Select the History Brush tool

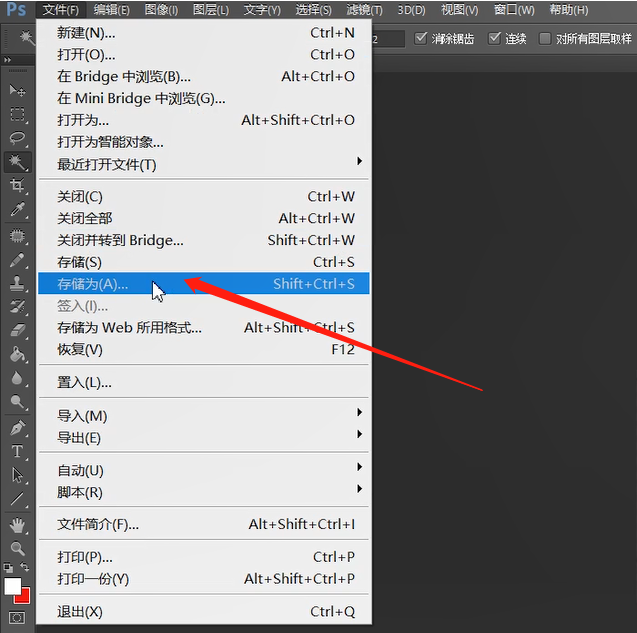pos(17,307)
